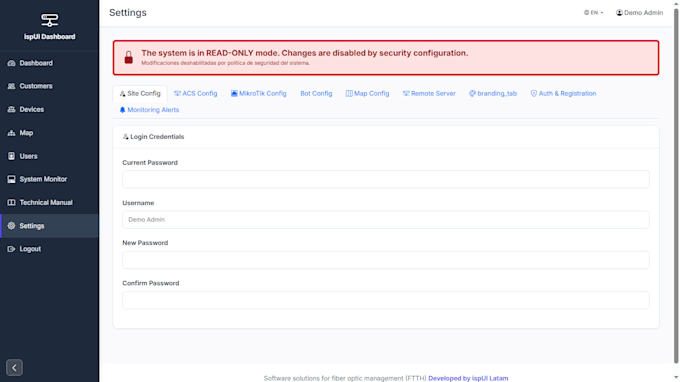
Task: Open the Remote Server tab
Action: click(429, 94)
